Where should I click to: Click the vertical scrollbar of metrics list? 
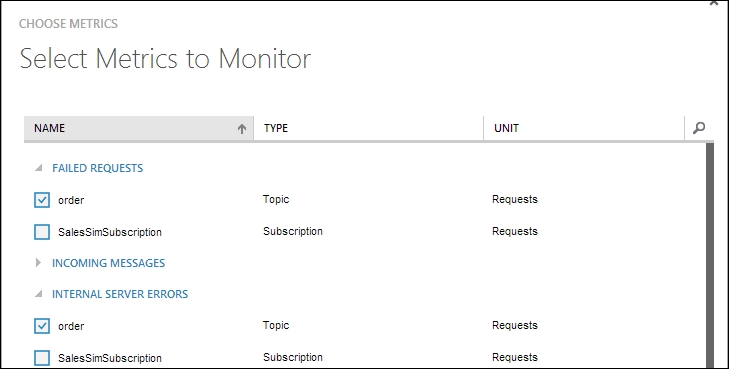(709, 255)
